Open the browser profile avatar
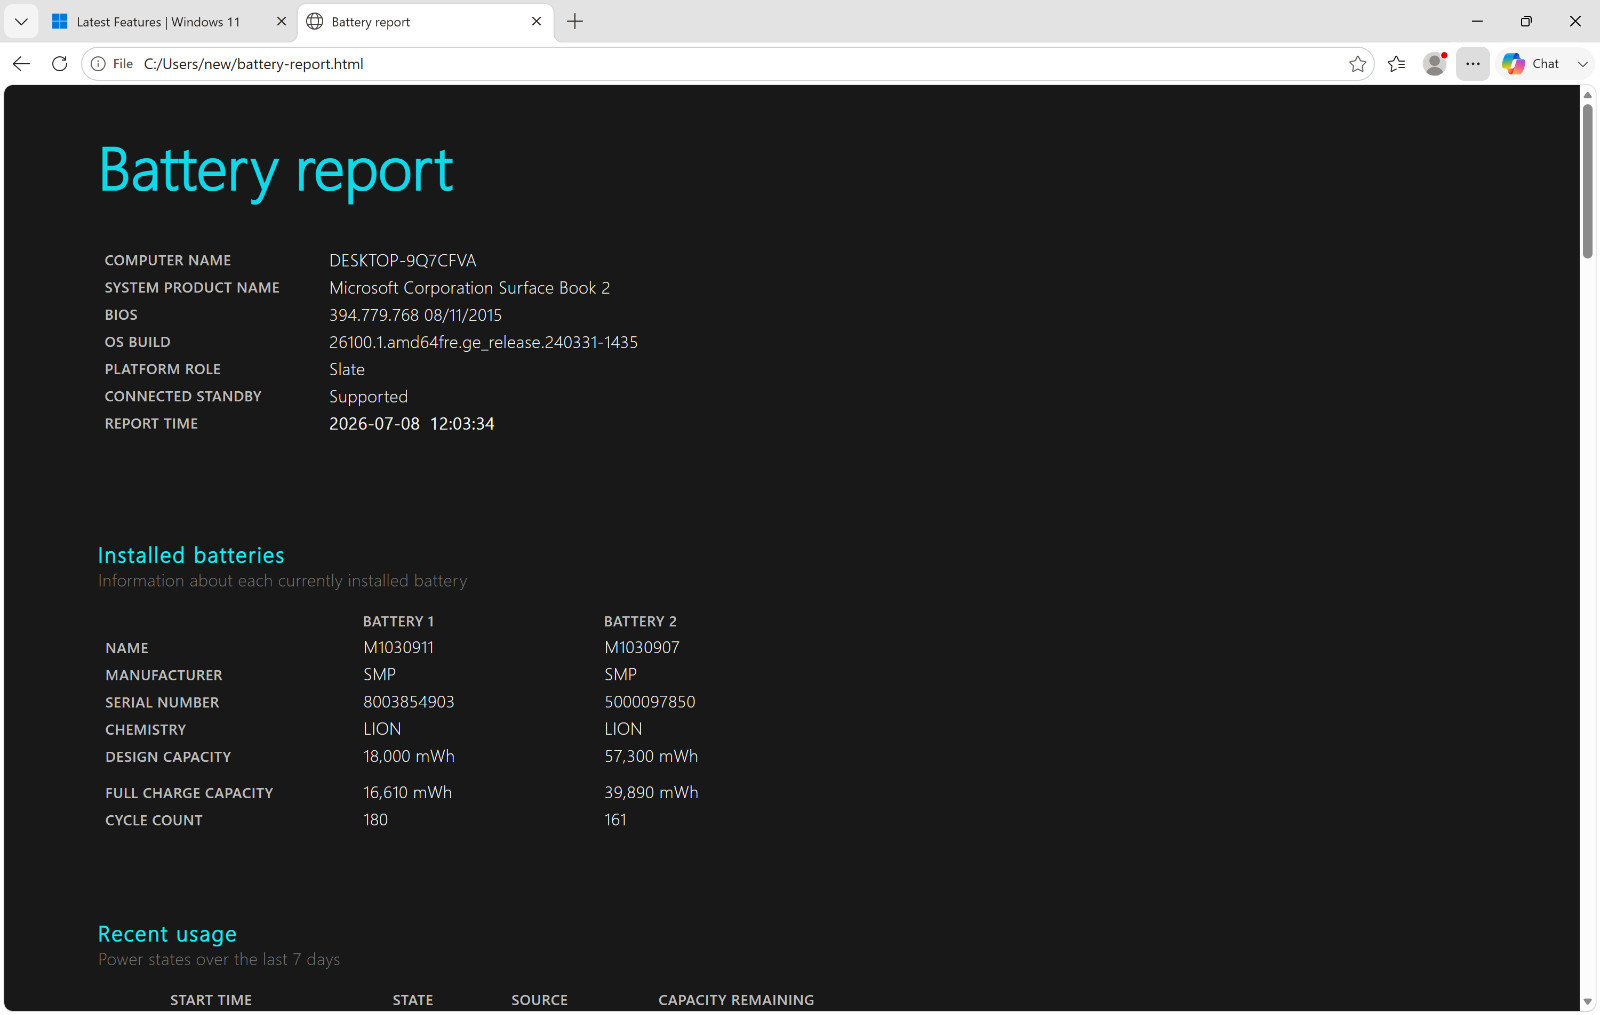Screen dimensions: 1600x1015 [1435, 64]
